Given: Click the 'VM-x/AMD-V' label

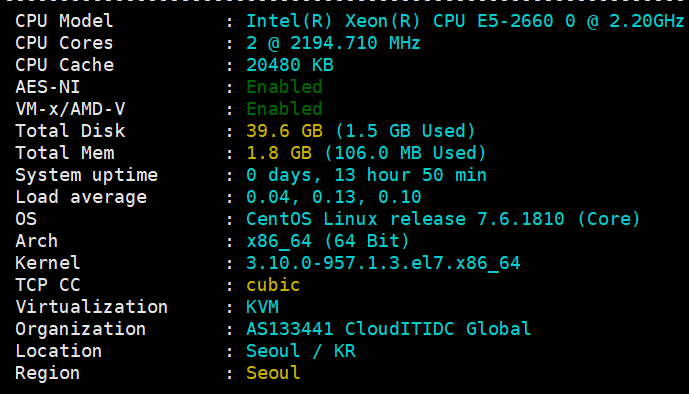Looking at the screenshot, I should [70, 108].
